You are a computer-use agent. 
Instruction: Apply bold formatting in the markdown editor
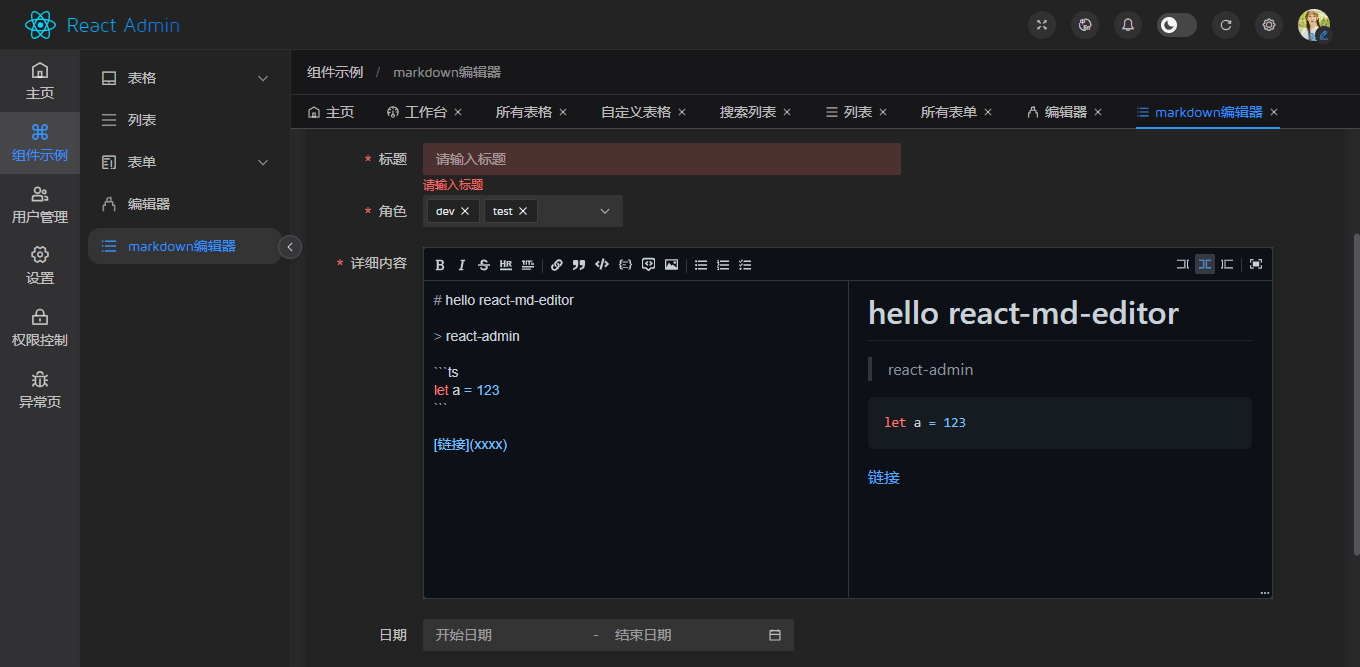point(440,264)
